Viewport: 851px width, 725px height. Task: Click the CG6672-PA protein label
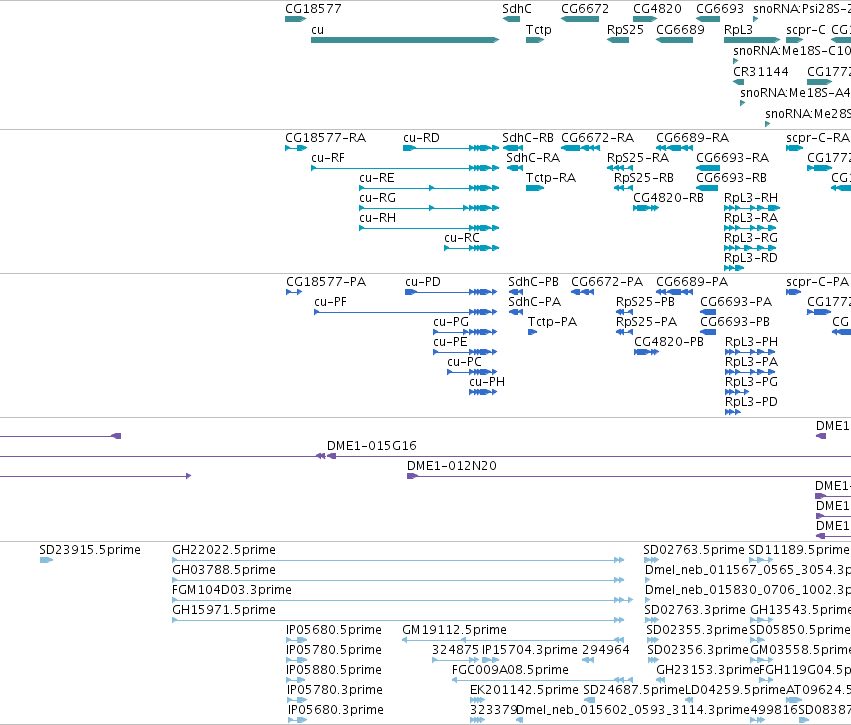tap(606, 282)
